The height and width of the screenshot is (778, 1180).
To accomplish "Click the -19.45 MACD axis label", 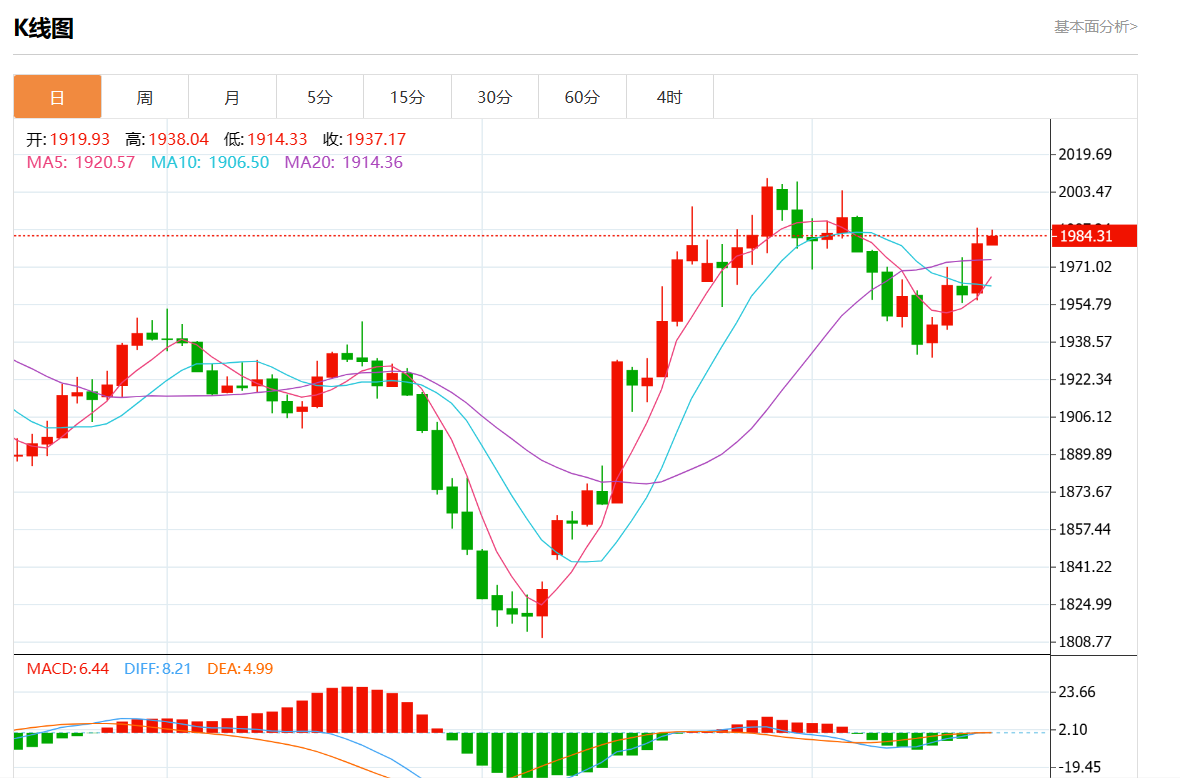I will click(x=1080, y=767).
